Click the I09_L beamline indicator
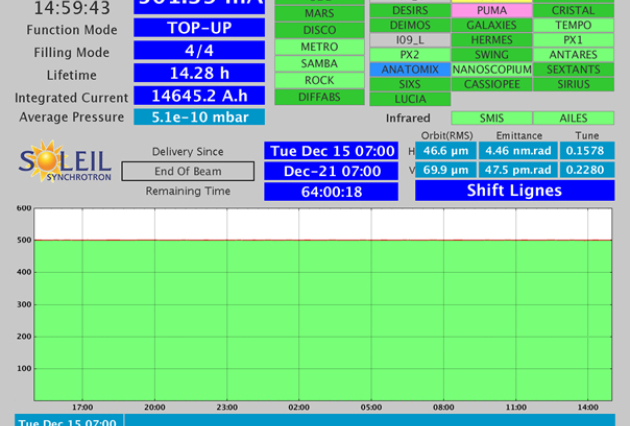Screen dimensions: 630x426 coord(410,40)
